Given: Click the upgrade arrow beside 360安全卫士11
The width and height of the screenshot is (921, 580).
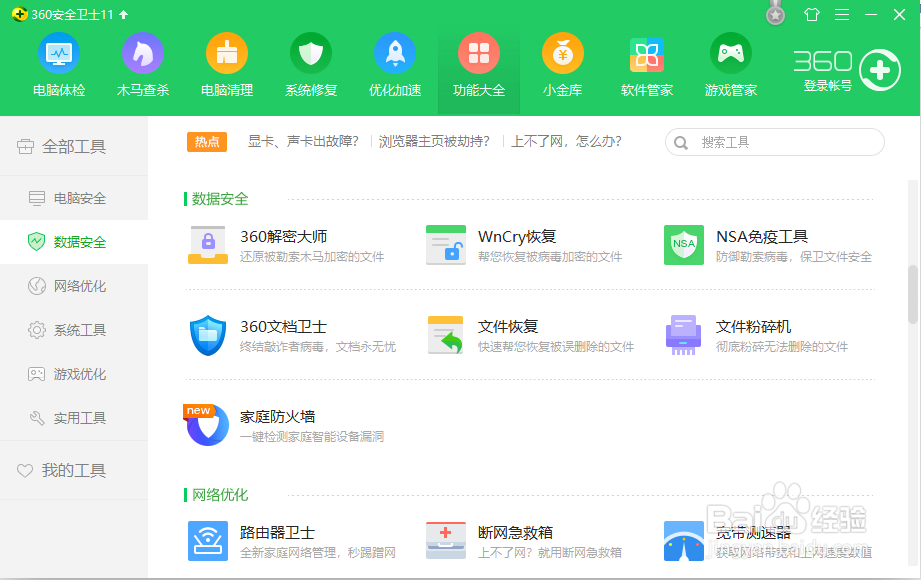Looking at the screenshot, I should tap(123, 15).
